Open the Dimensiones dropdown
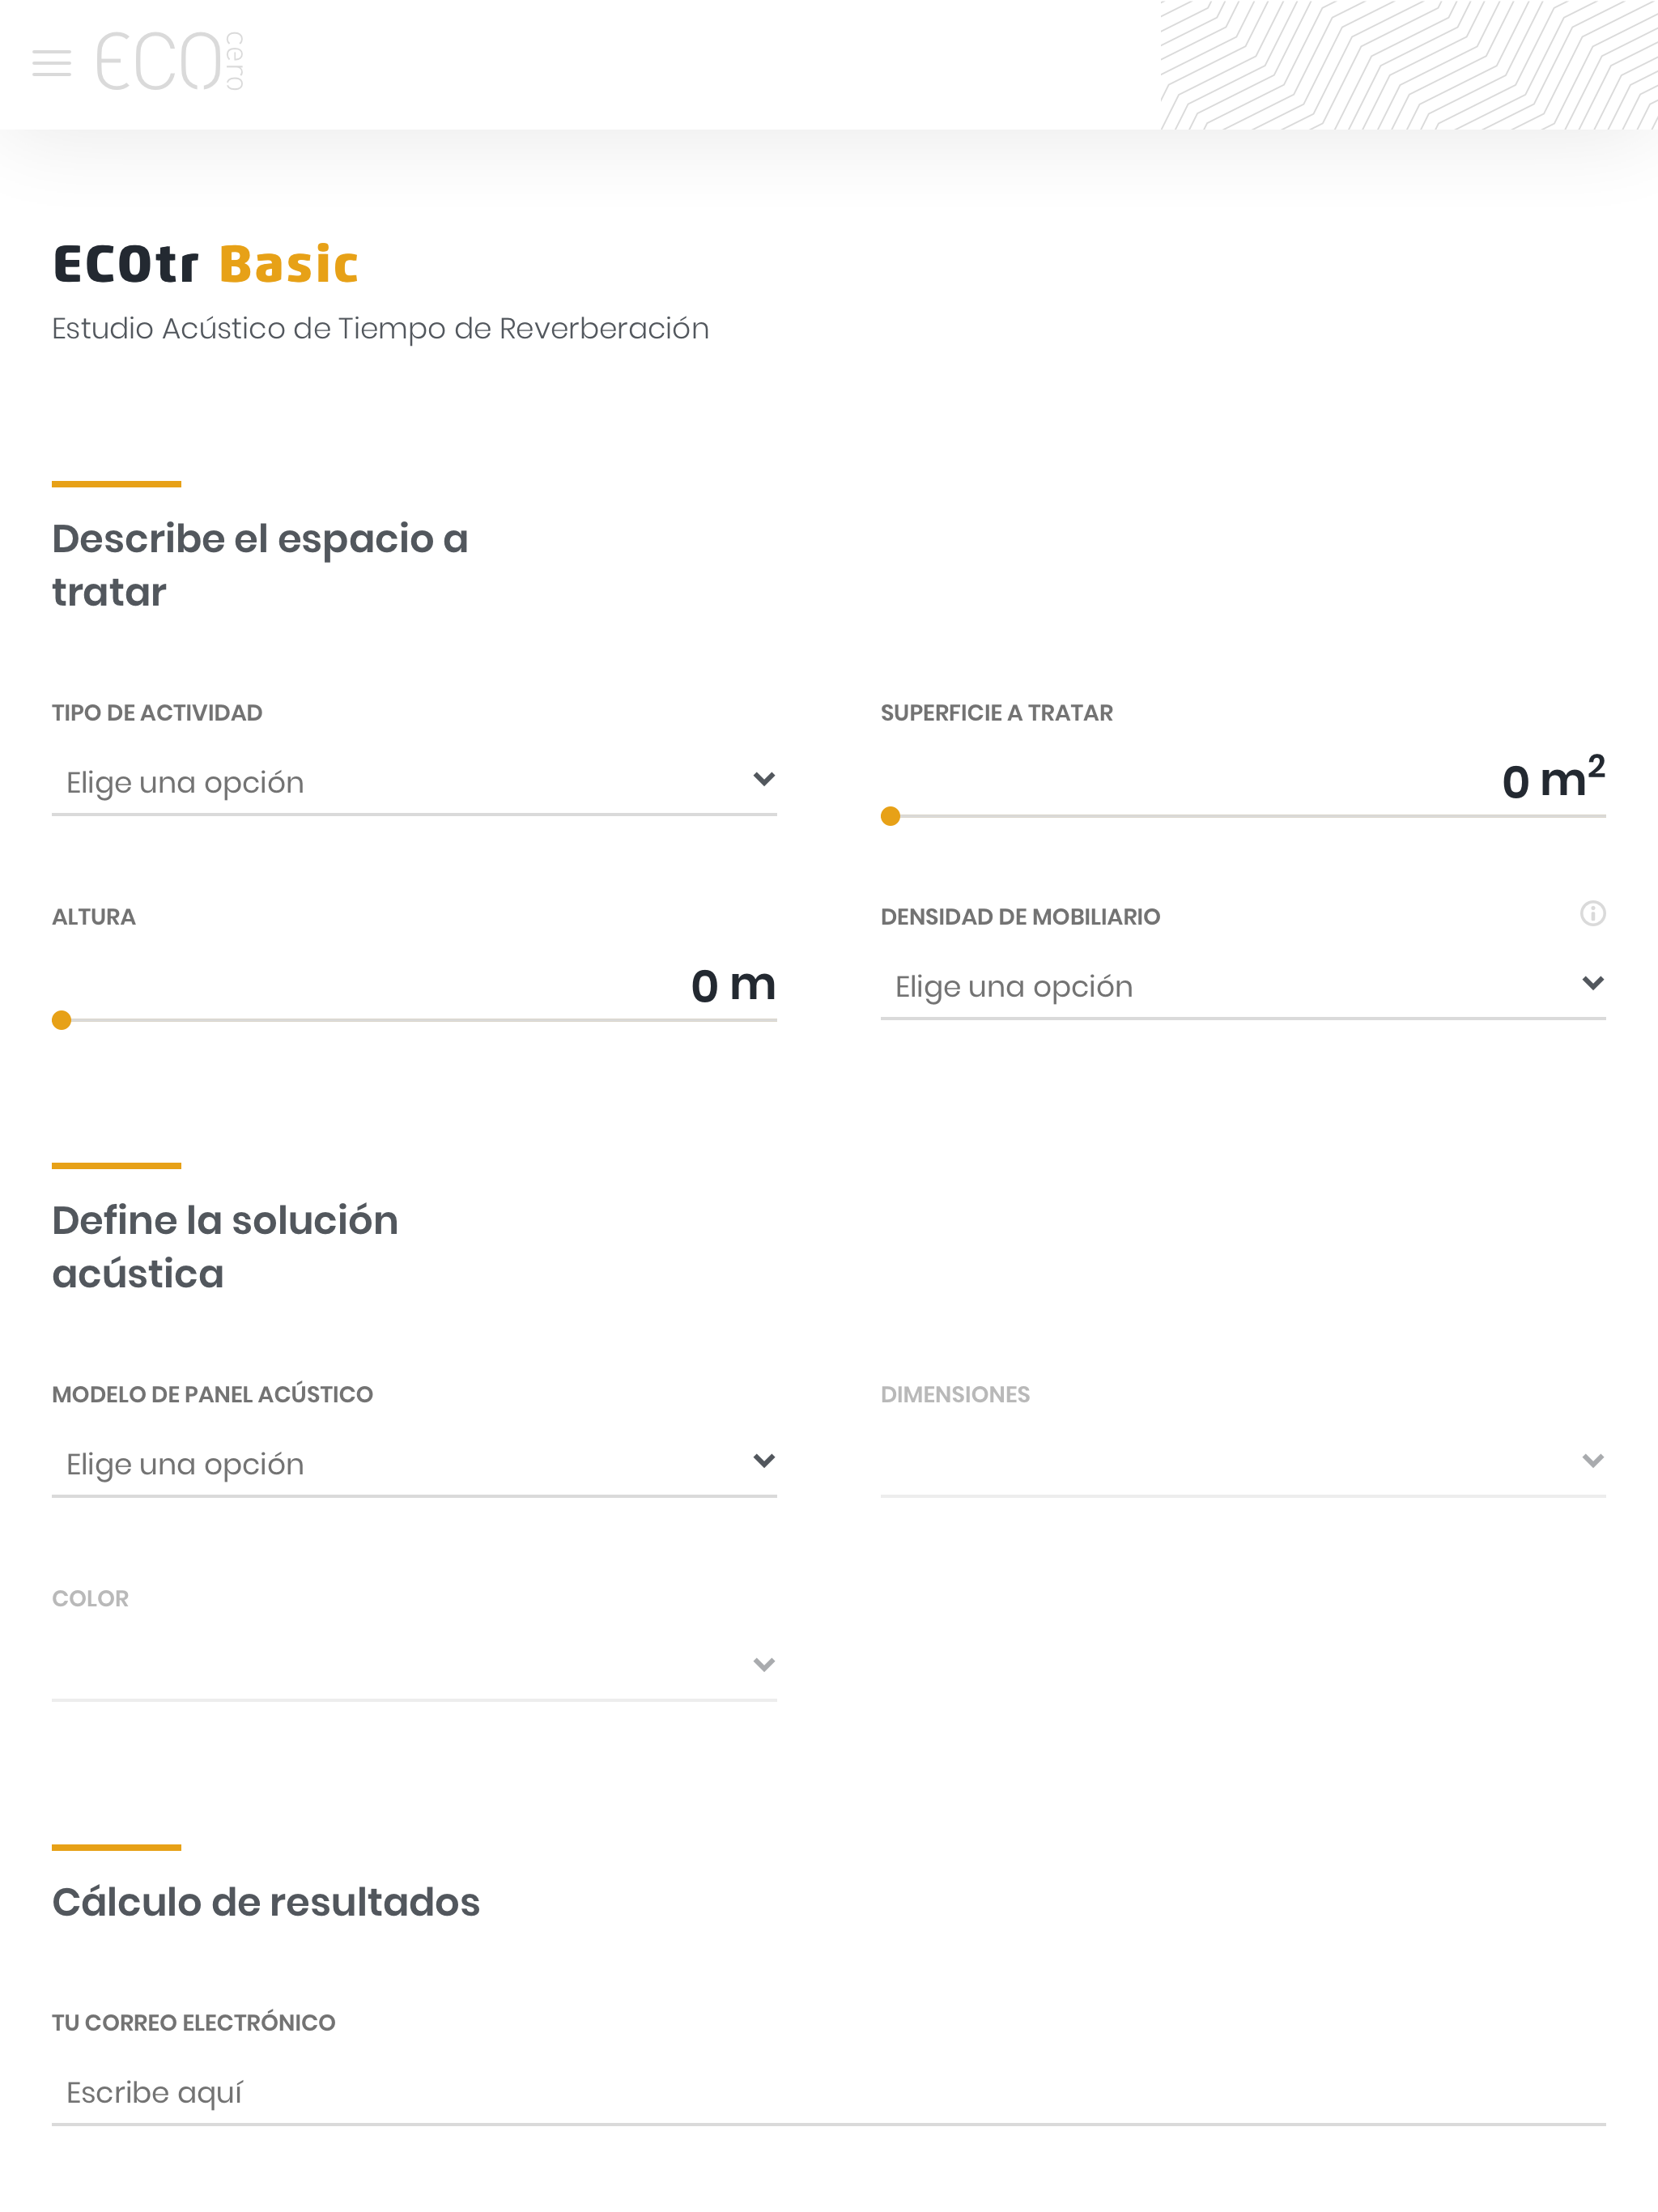 tap(1243, 1465)
